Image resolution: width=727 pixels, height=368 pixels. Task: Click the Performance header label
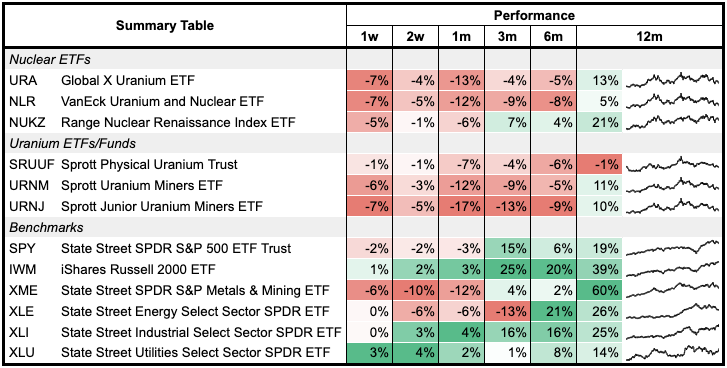tap(534, 15)
